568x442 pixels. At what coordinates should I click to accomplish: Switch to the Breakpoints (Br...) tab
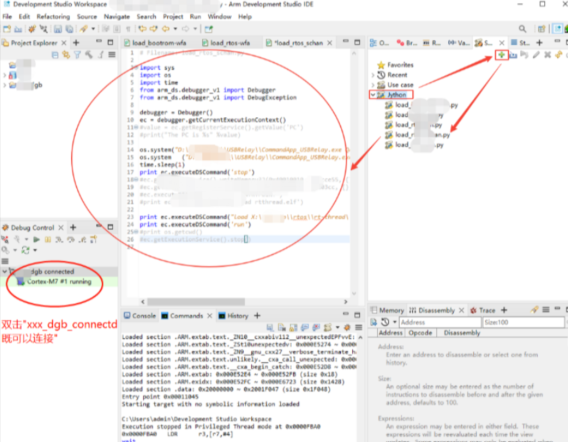pyautogui.click(x=406, y=43)
